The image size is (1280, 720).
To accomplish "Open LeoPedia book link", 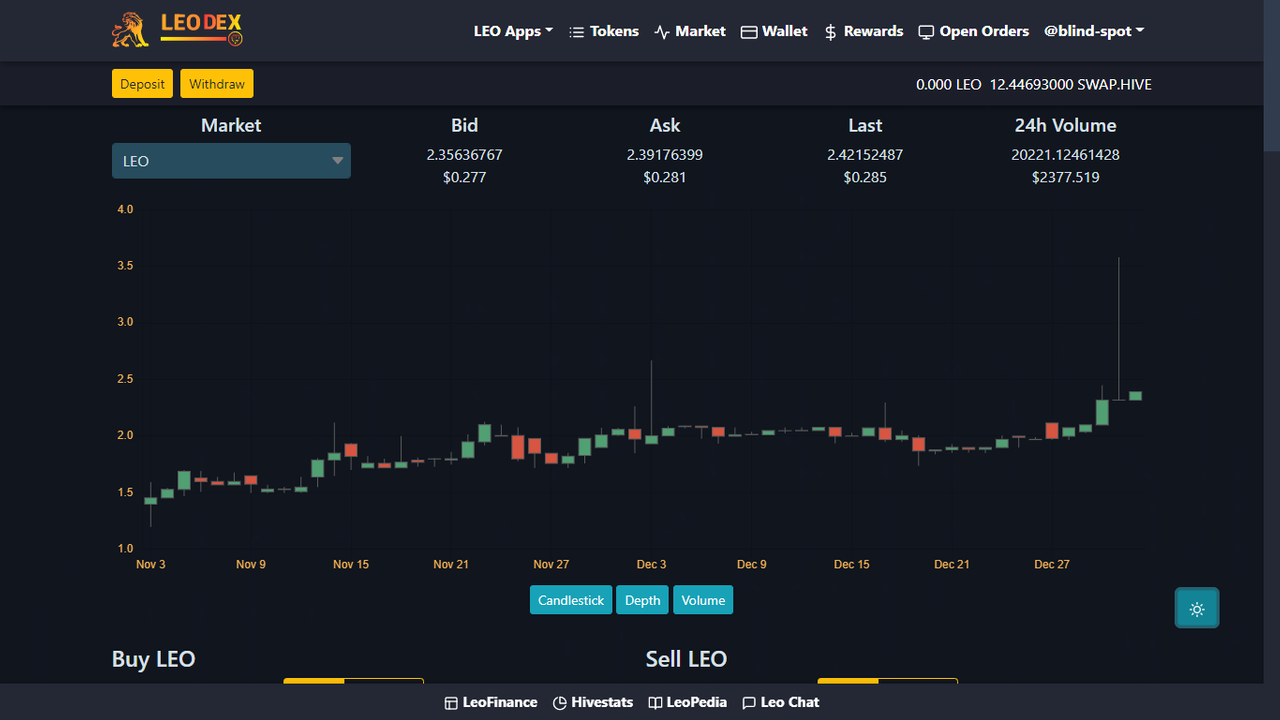I will [655, 703].
